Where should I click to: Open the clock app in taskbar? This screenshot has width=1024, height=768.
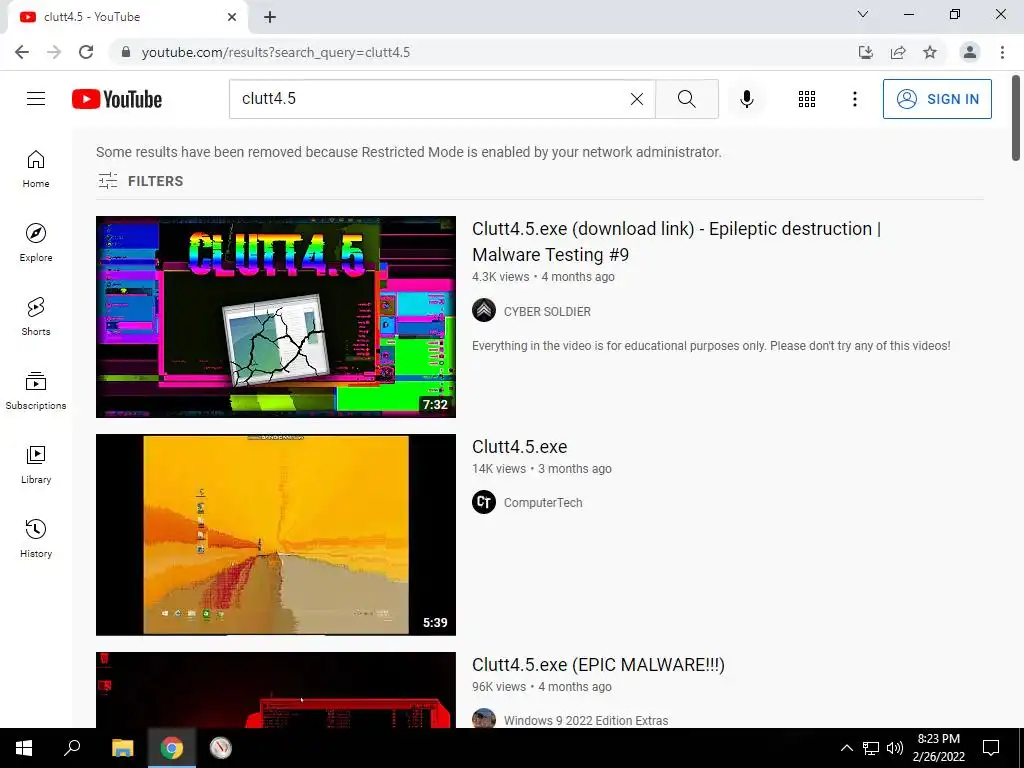[221, 748]
